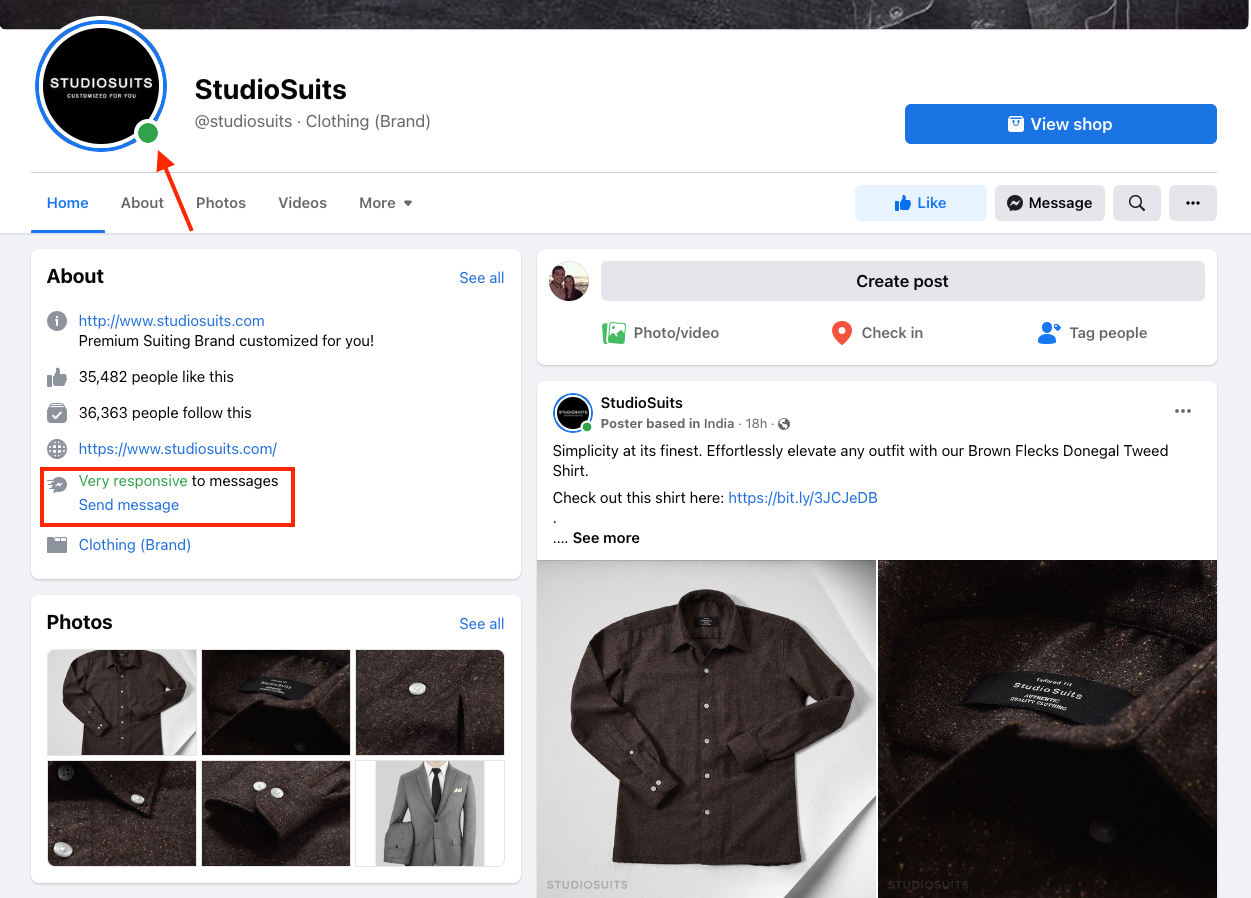Open the http://www.studiosuits.com link
Screen dimensions: 1251x898
(x=172, y=321)
